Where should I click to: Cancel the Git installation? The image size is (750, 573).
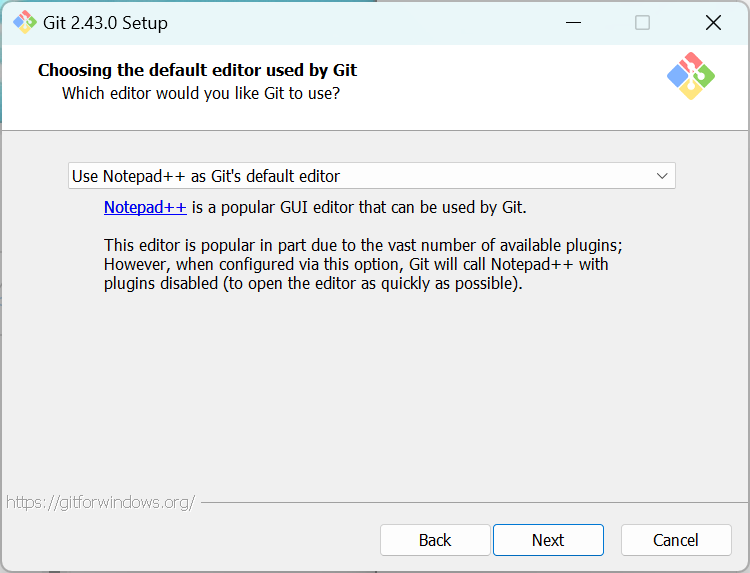[x=676, y=540]
